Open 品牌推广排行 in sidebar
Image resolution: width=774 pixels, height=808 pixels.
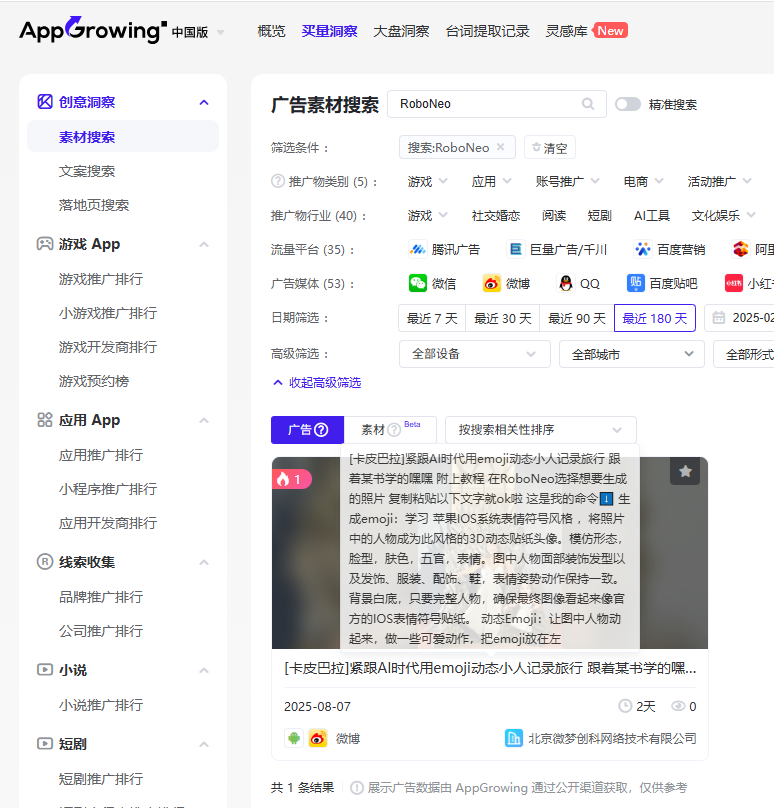pos(101,597)
